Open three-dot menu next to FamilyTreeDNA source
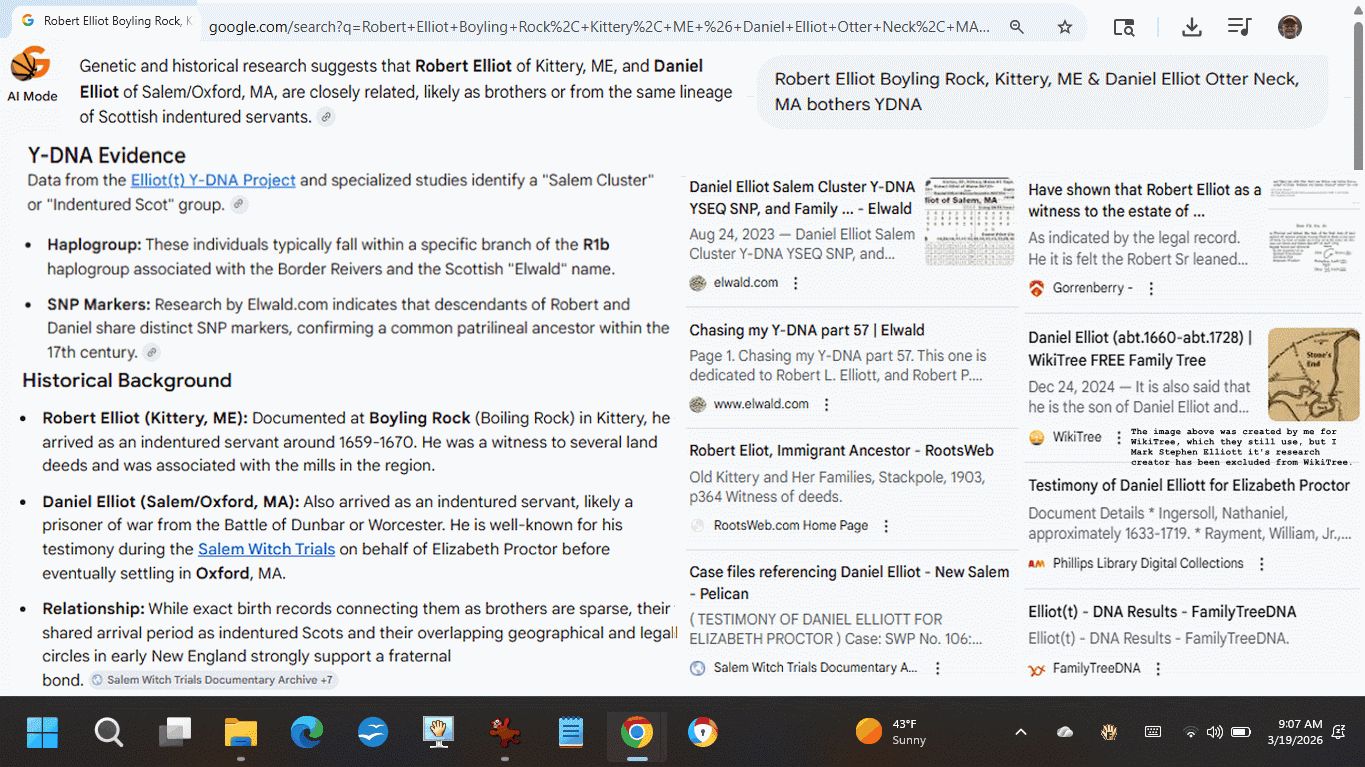This screenshot has height=767, width=1365. pyautogui.click(x=1158, y=669)
